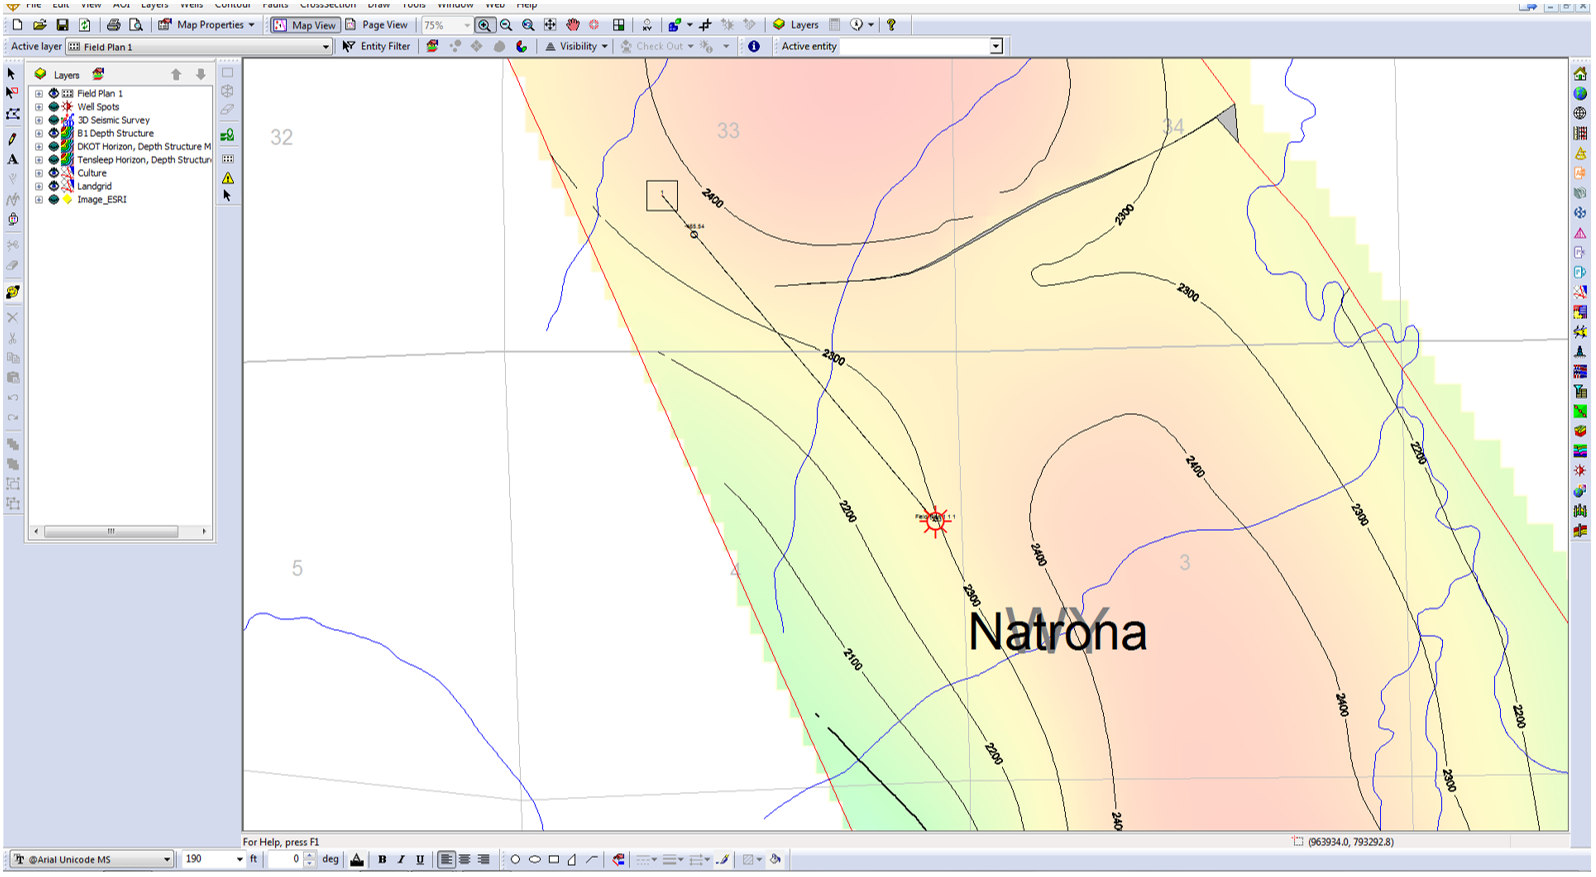Open the Help question mark icon

coord(891,25)
